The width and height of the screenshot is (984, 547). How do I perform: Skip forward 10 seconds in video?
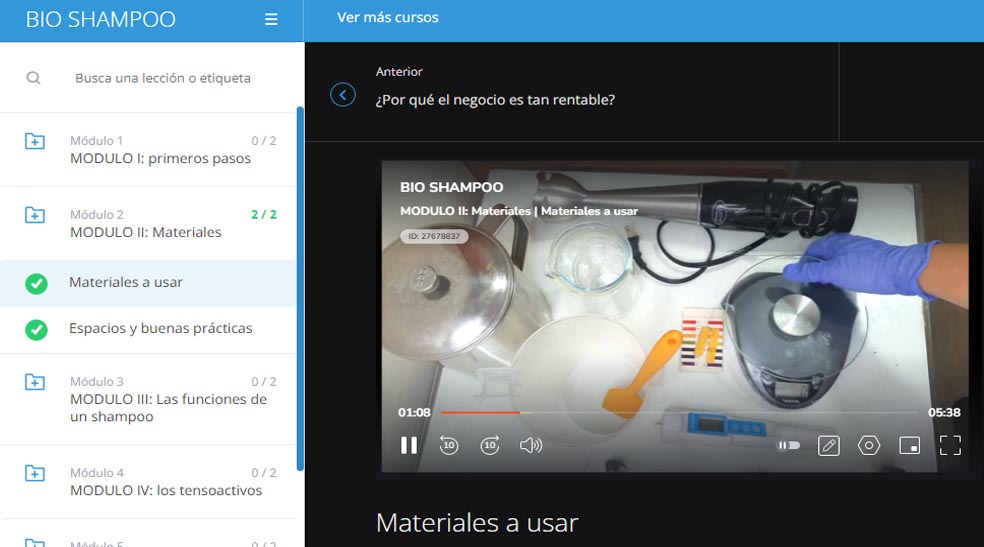(x=490, y=445)
